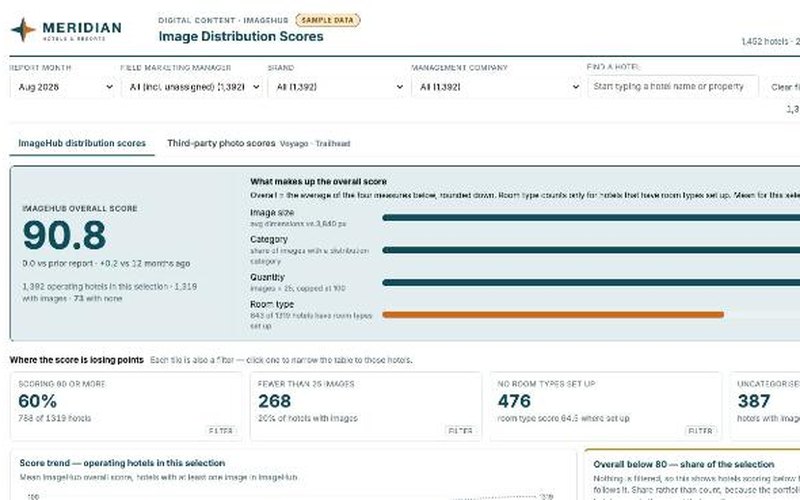This screenshot has height=500, width=800.
Task: Click the 60% scoring value
Action: pos(37,401)
